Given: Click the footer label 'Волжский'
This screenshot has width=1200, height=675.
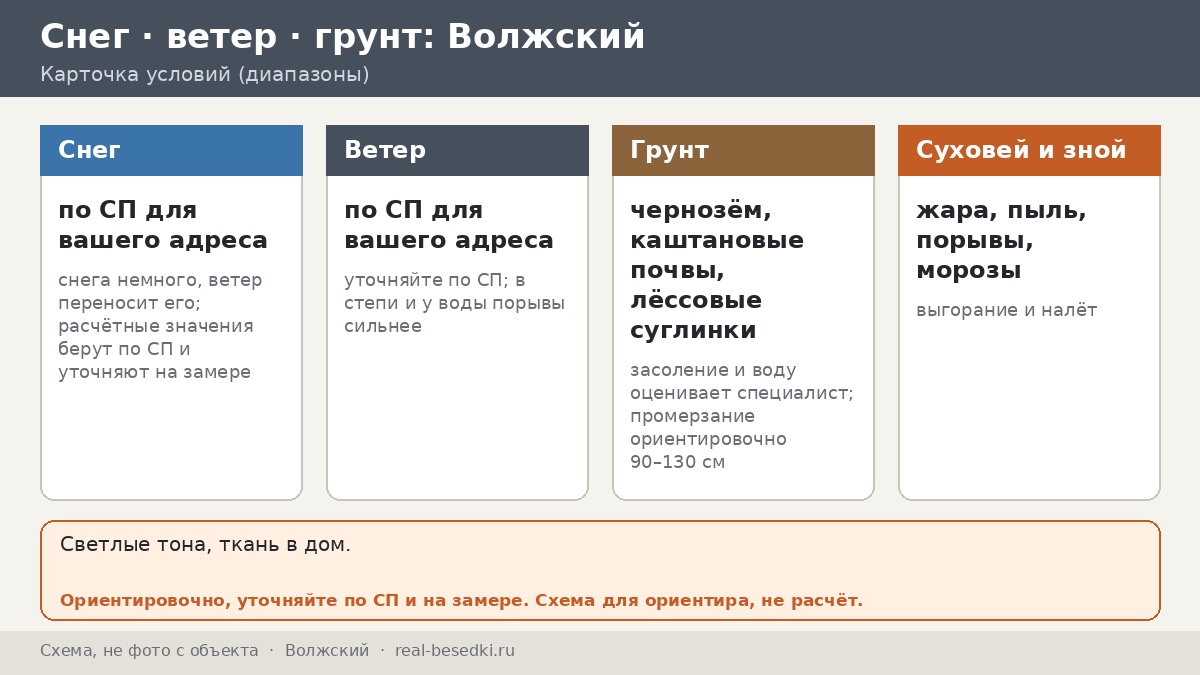Looking at the screenshot, I should [x=327, y=651].
